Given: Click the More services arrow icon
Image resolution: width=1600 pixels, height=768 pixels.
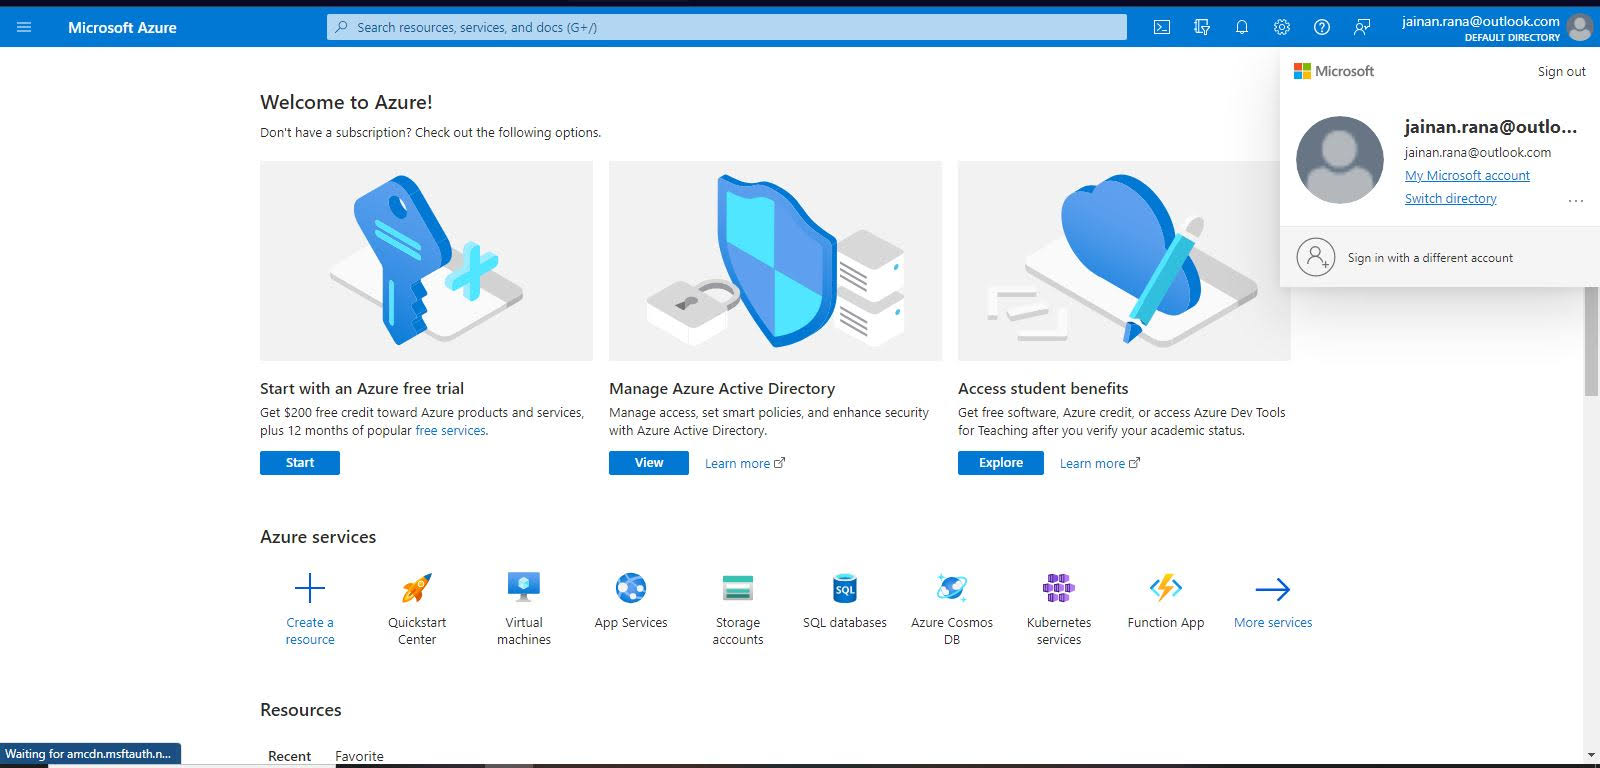Looking at the screenshot, I should point(1273,589).
